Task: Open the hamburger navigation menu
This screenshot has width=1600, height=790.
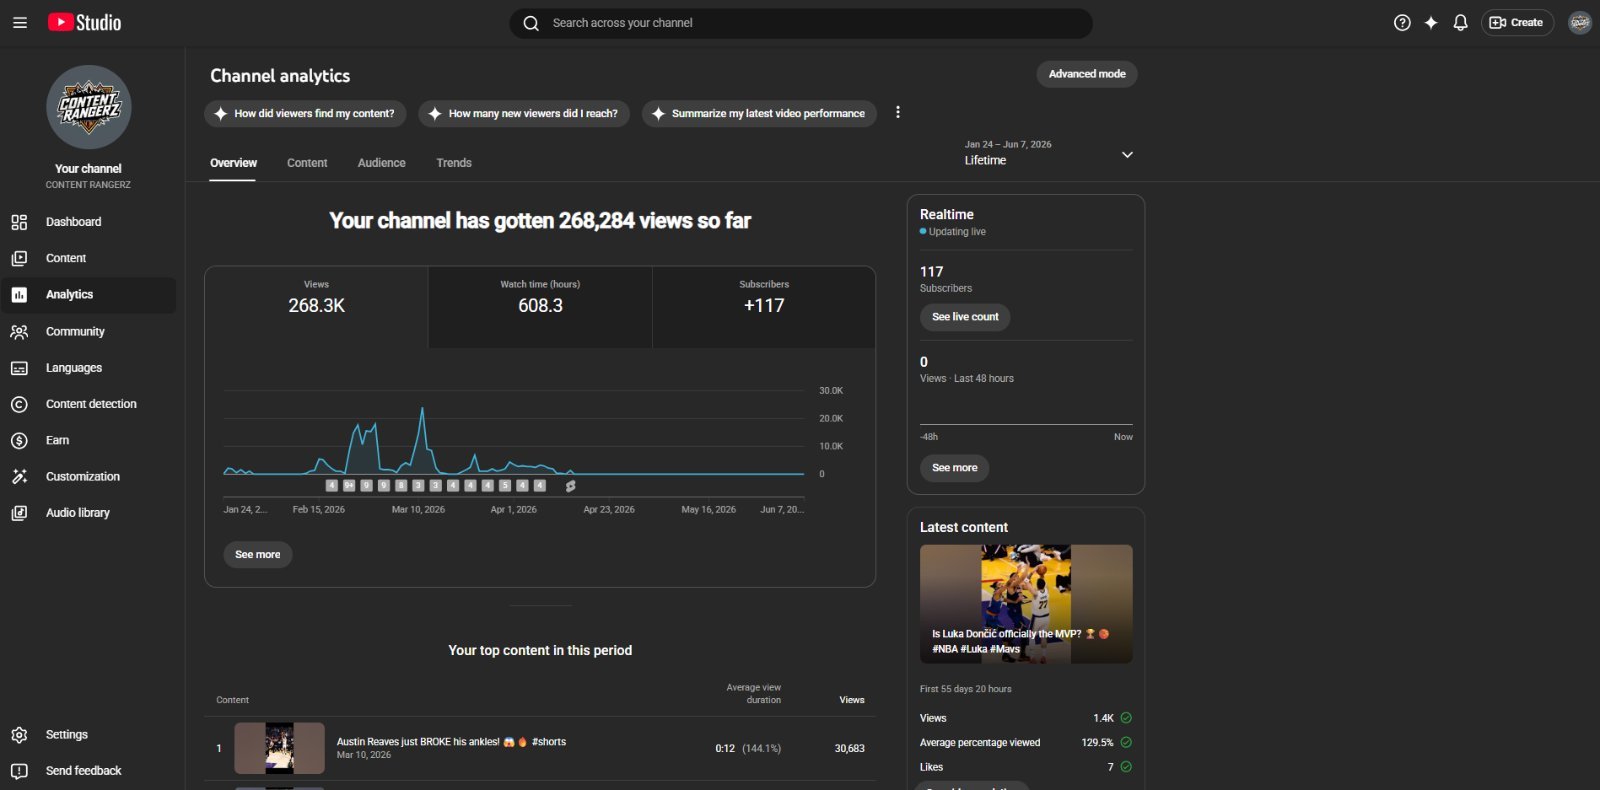Action: click(x=19, y=22)
